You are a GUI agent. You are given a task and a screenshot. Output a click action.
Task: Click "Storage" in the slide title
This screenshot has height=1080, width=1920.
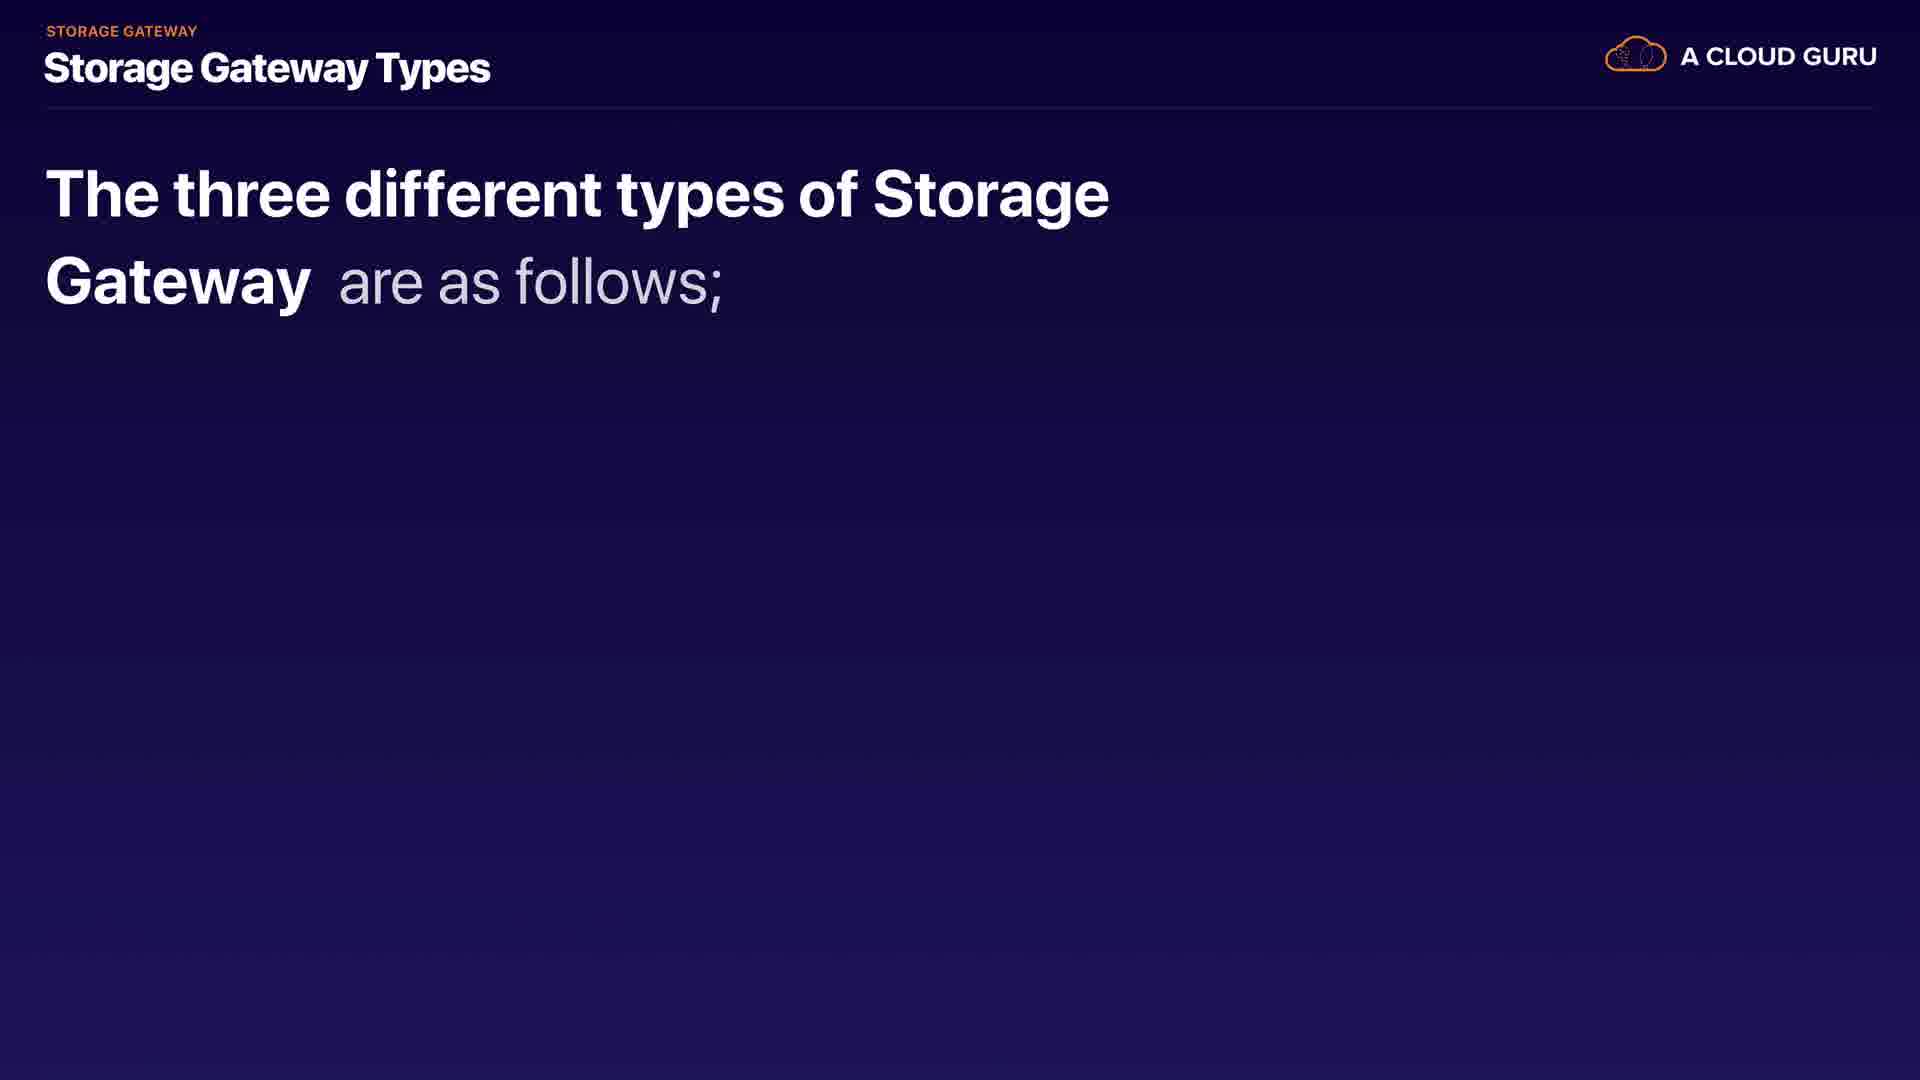118,68
